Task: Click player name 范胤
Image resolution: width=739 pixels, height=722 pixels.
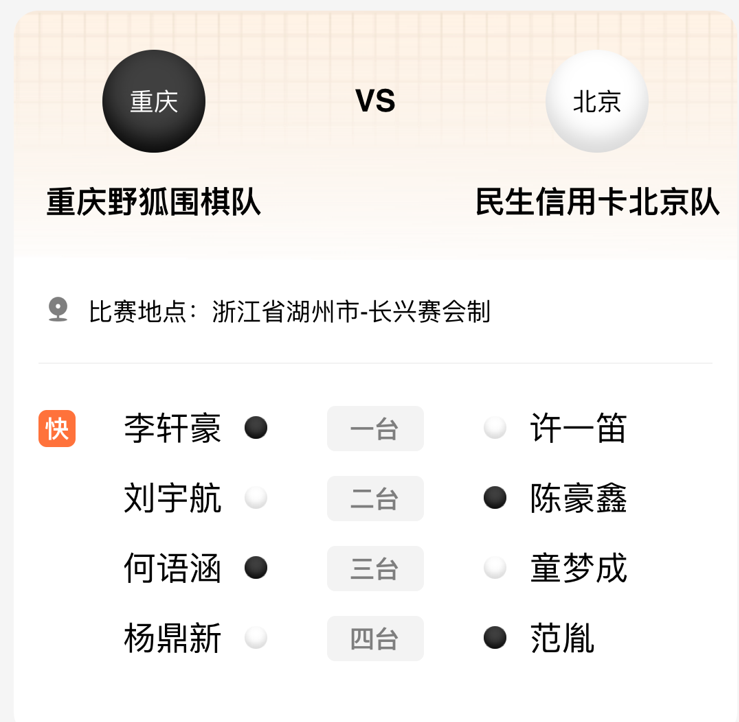Action: [x=563, y=638]
